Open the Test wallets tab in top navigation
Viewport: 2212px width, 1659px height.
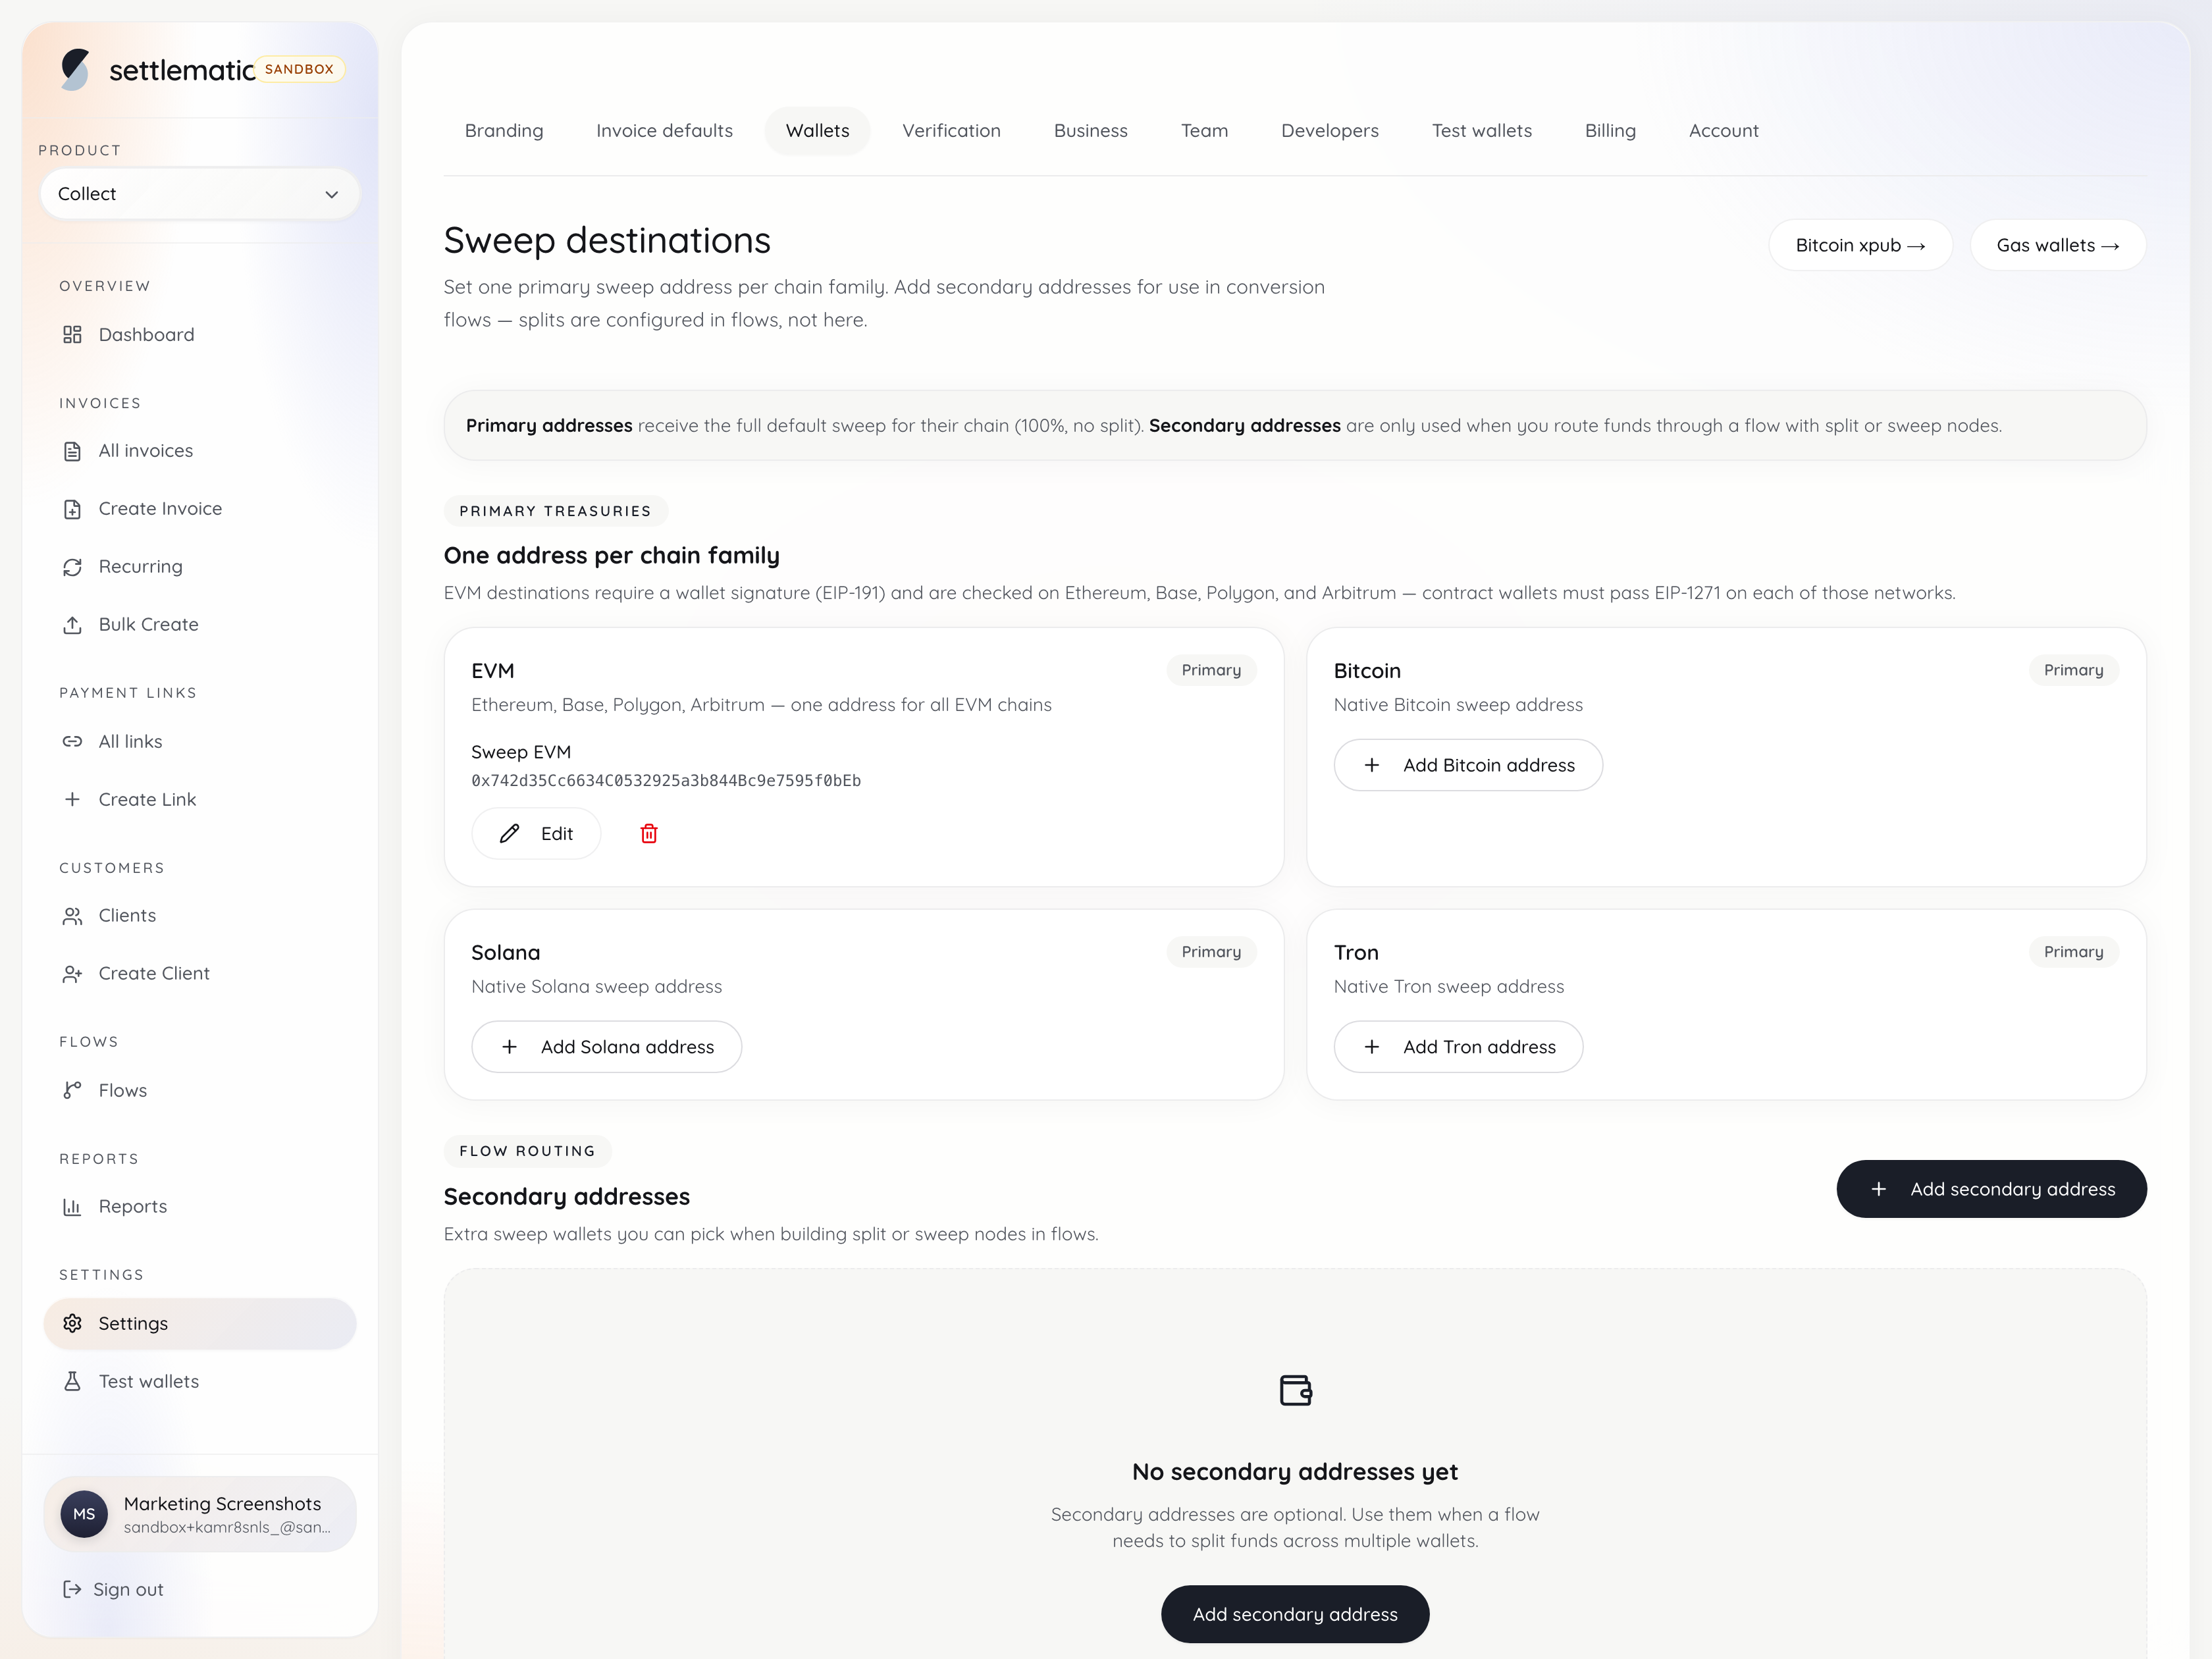tap(1481, 131)
